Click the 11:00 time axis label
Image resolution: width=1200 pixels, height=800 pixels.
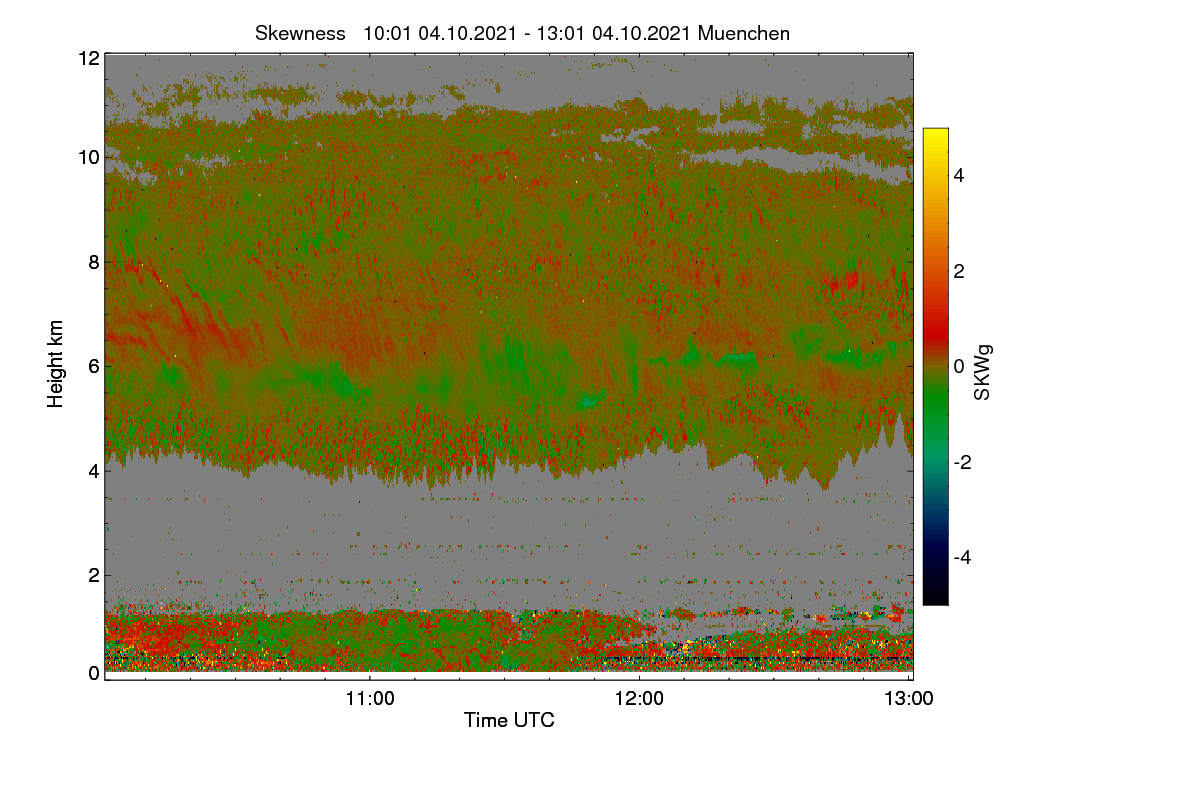pos(370,699)
